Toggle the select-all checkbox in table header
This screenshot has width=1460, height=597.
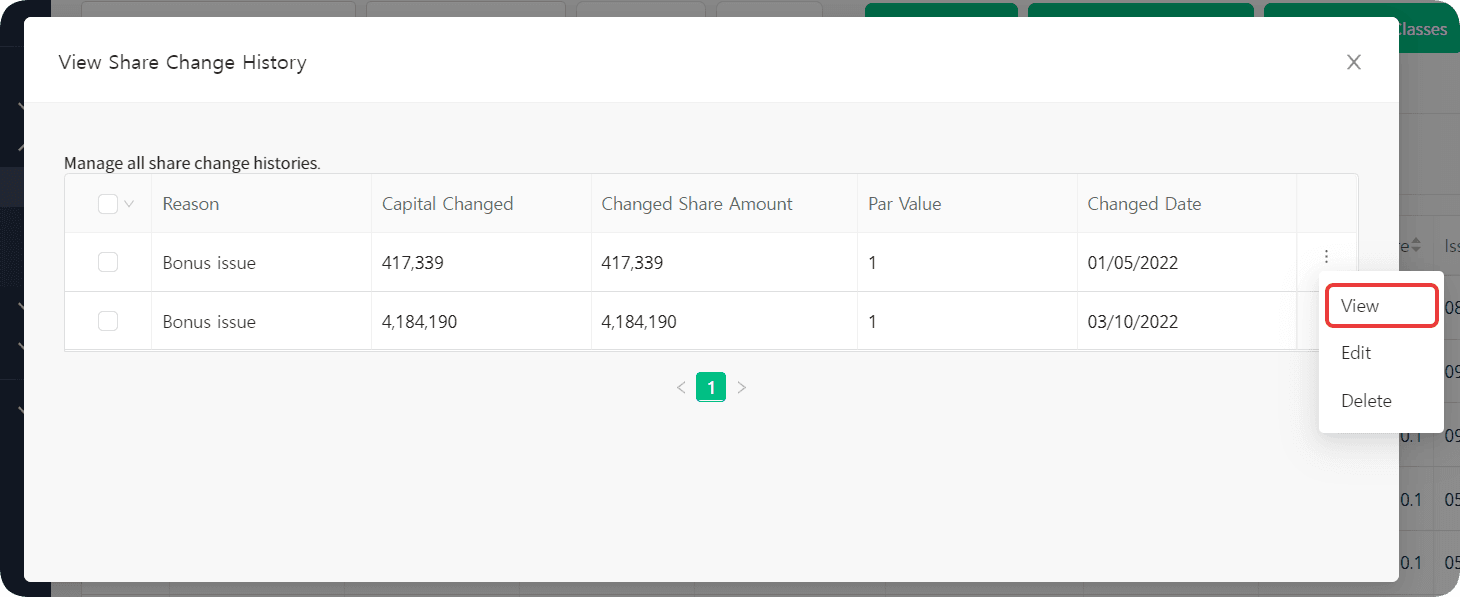pos(107,204)
